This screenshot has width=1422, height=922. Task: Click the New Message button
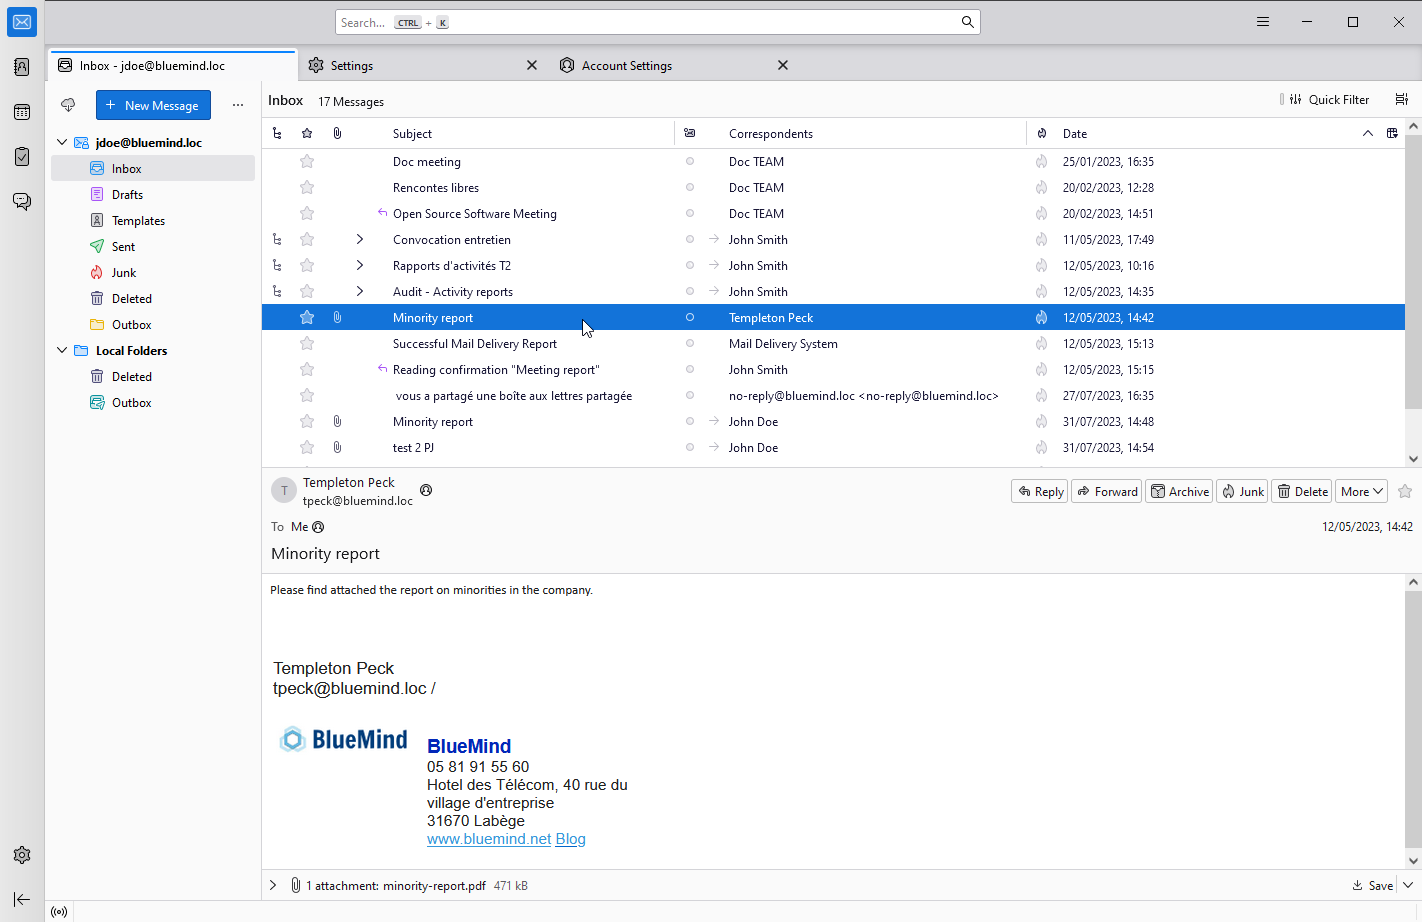[153, 105]
